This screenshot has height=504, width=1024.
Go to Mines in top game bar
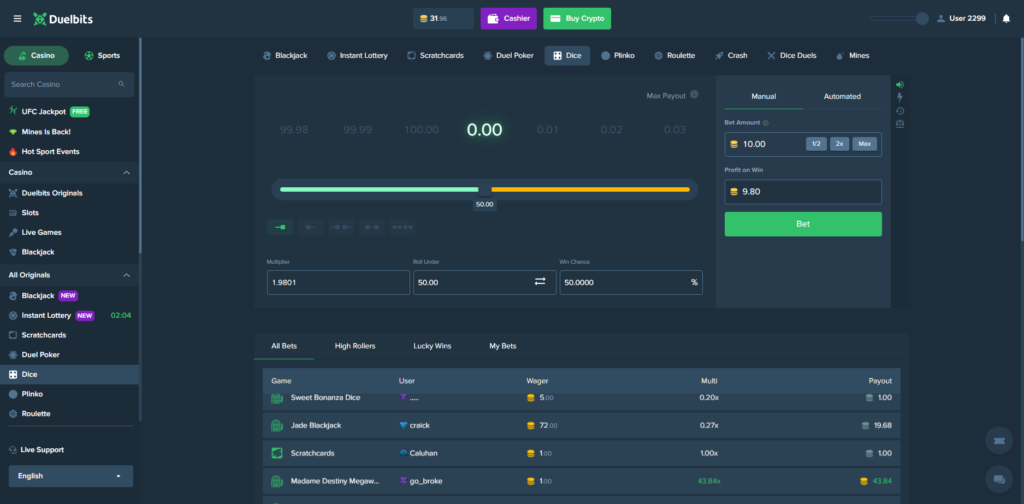(852, 56)
